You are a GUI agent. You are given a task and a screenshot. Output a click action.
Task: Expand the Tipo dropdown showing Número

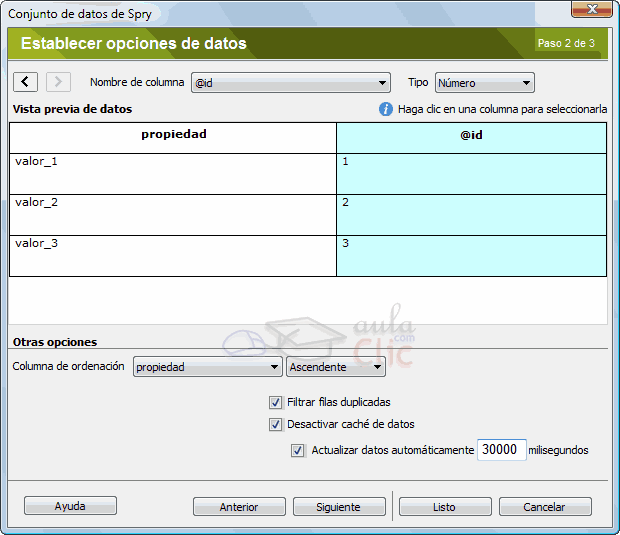click(x=485, y=83)
